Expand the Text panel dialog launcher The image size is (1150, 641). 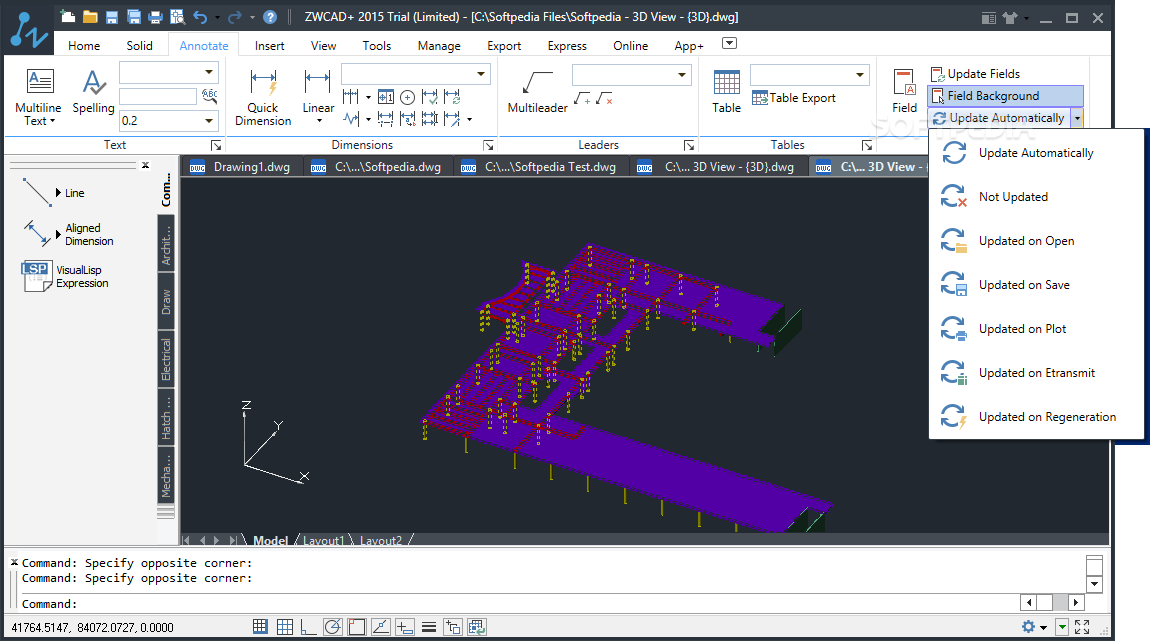(216, 145)
